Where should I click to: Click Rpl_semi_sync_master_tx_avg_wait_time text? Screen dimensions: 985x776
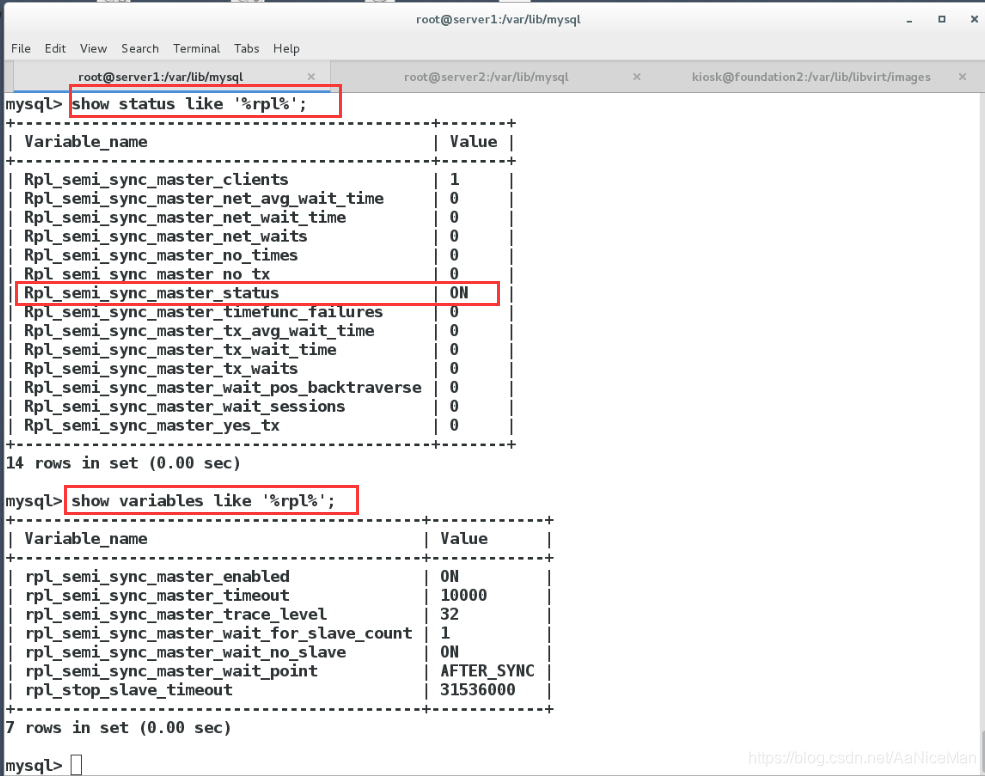[x=199, y=331]
